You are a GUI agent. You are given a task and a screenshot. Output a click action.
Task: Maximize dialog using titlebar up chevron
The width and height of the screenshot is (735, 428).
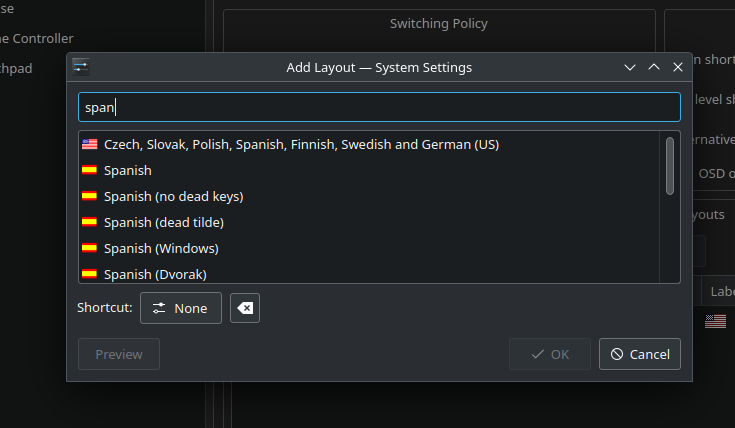coord(654,67)
